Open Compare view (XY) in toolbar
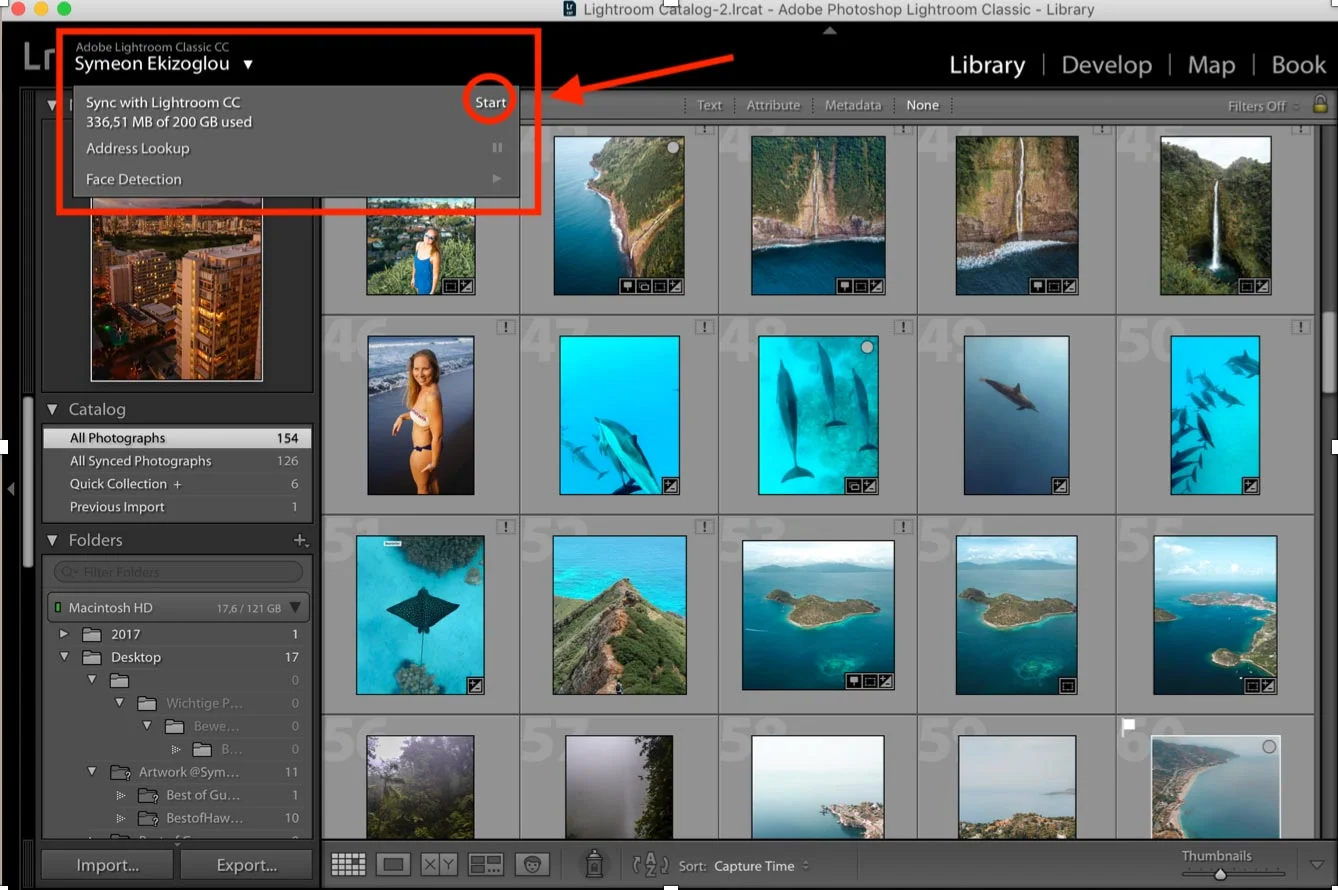 pos(439,864)
